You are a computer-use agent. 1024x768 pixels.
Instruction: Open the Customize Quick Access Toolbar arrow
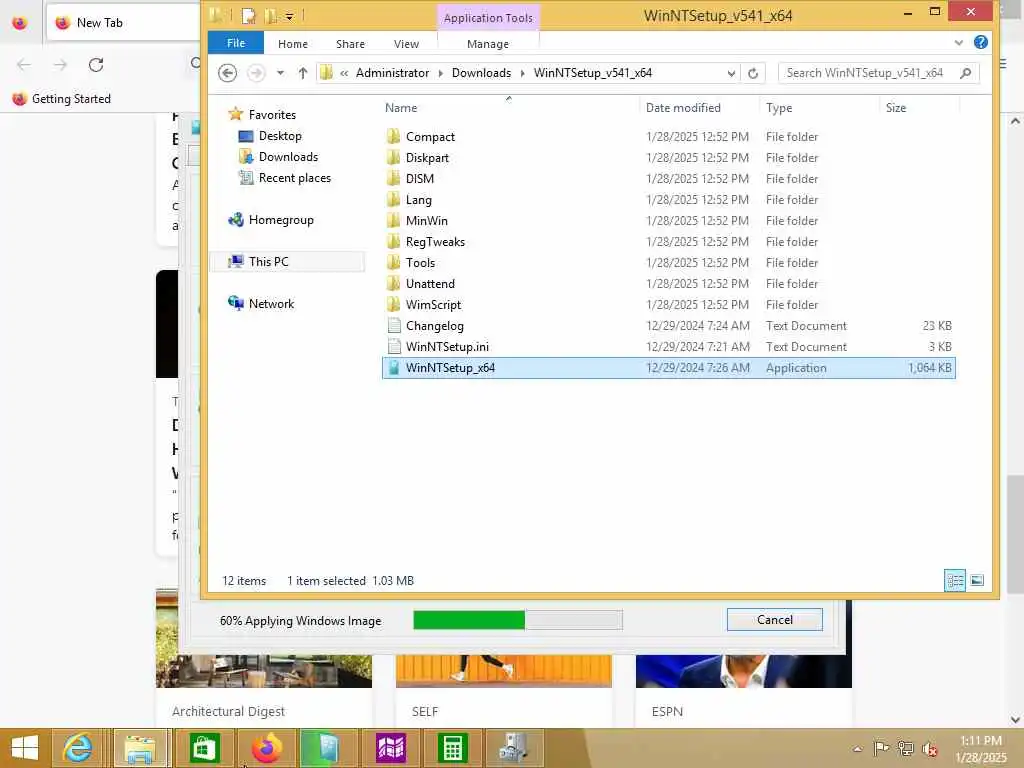289,16
